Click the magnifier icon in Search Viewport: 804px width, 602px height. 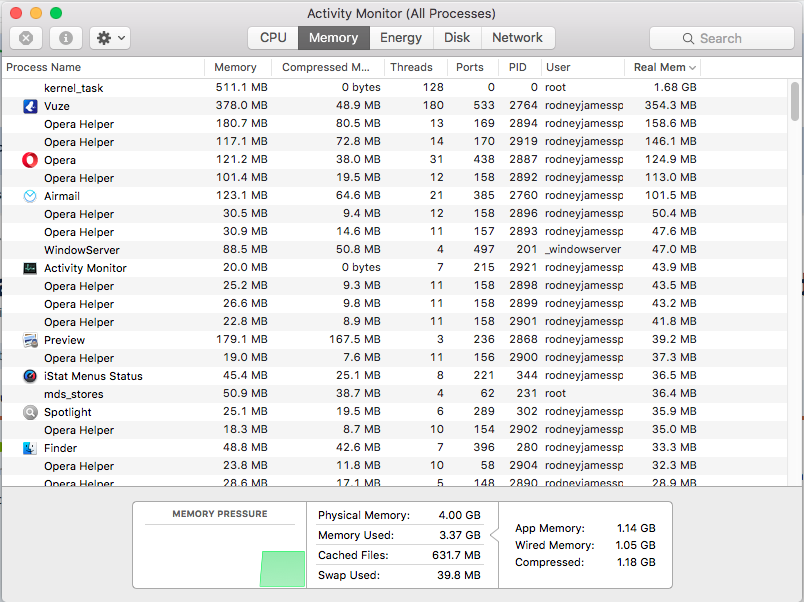tap(688, 38)
